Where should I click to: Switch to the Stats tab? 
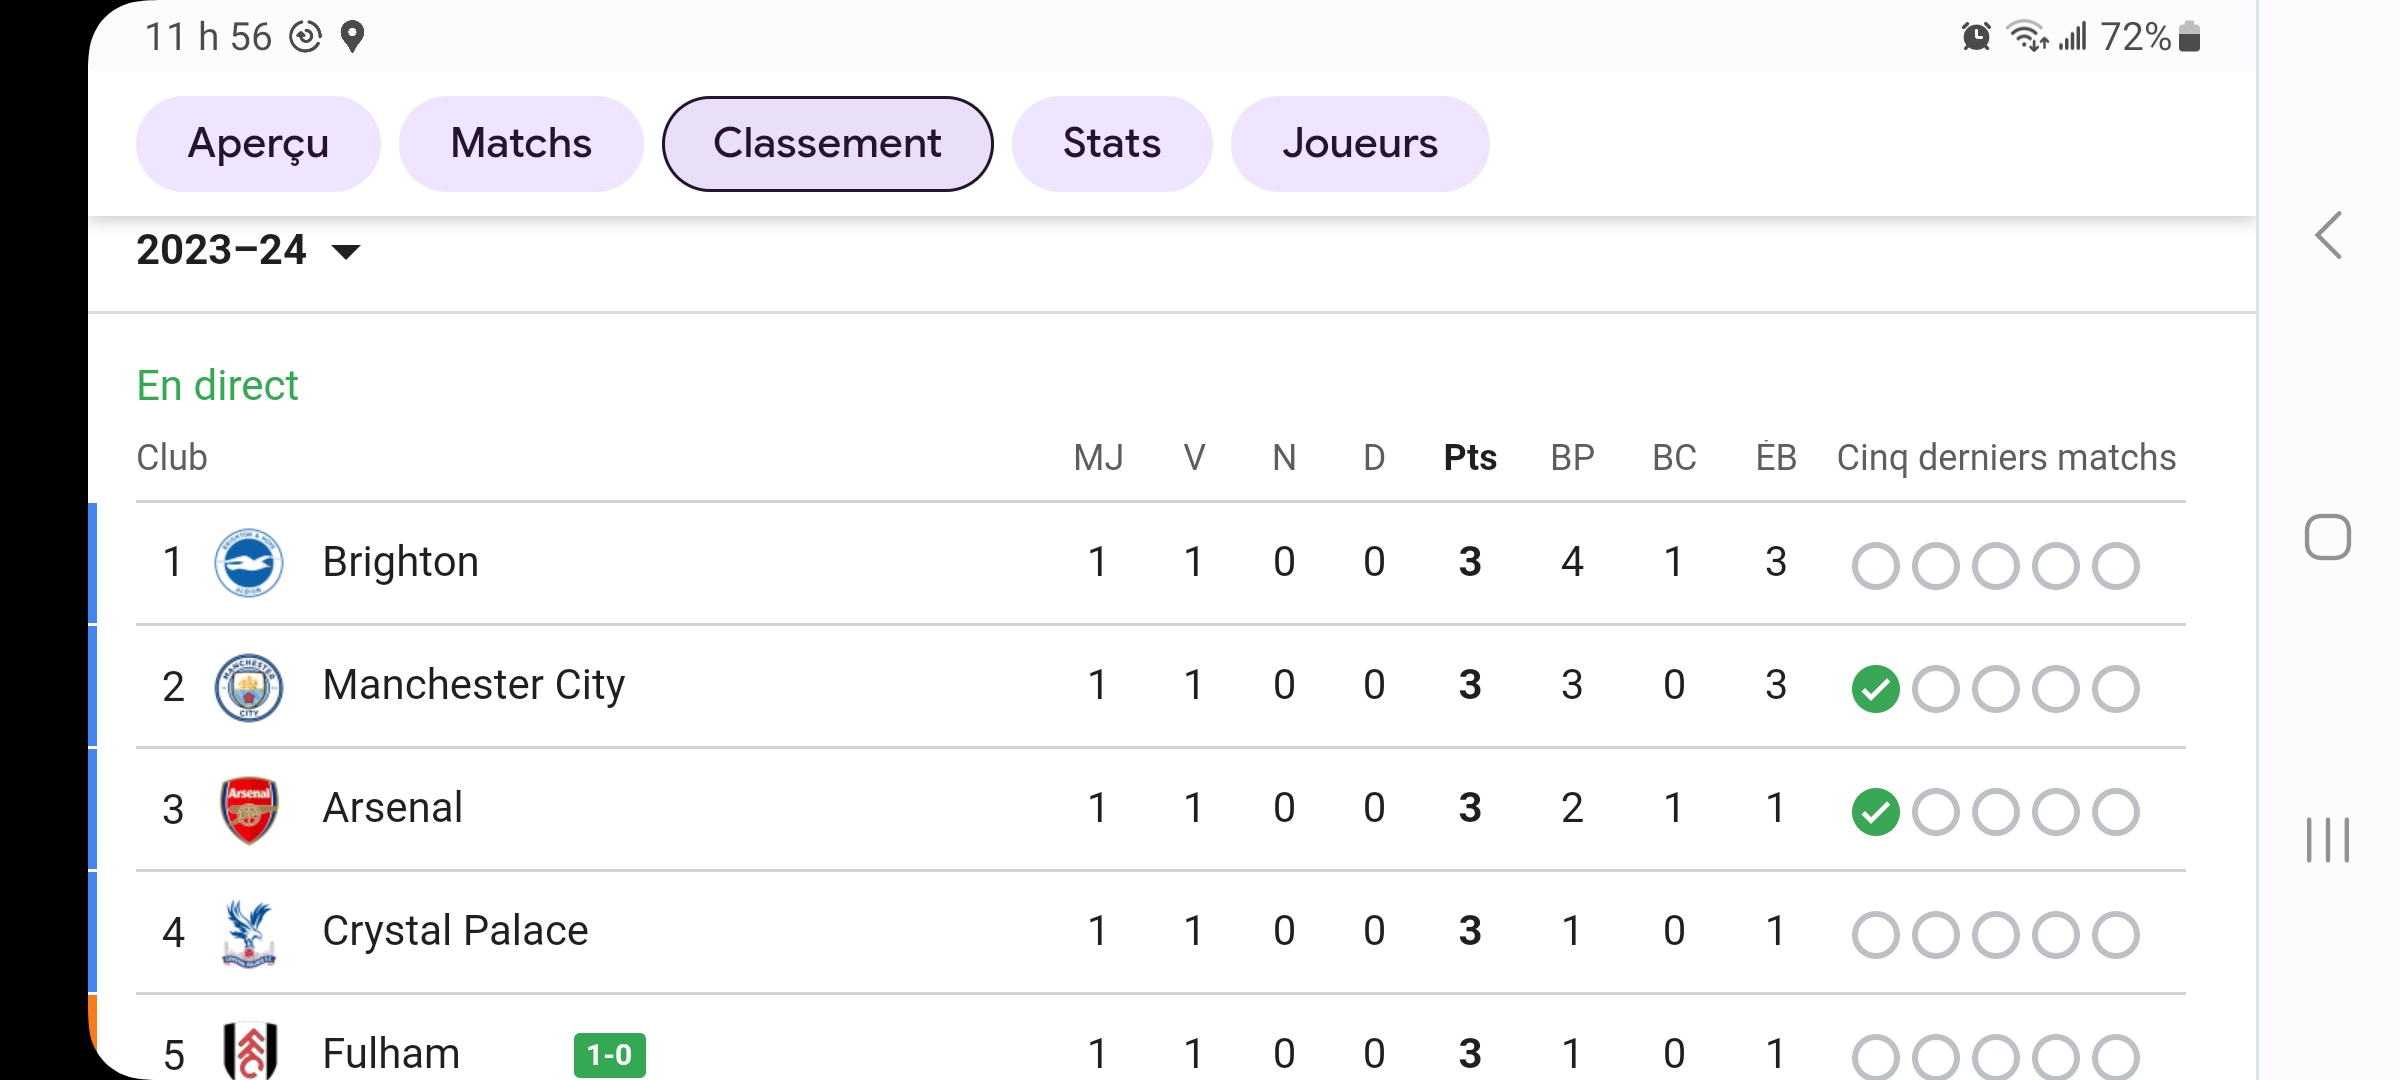[x=1112, y=144]
